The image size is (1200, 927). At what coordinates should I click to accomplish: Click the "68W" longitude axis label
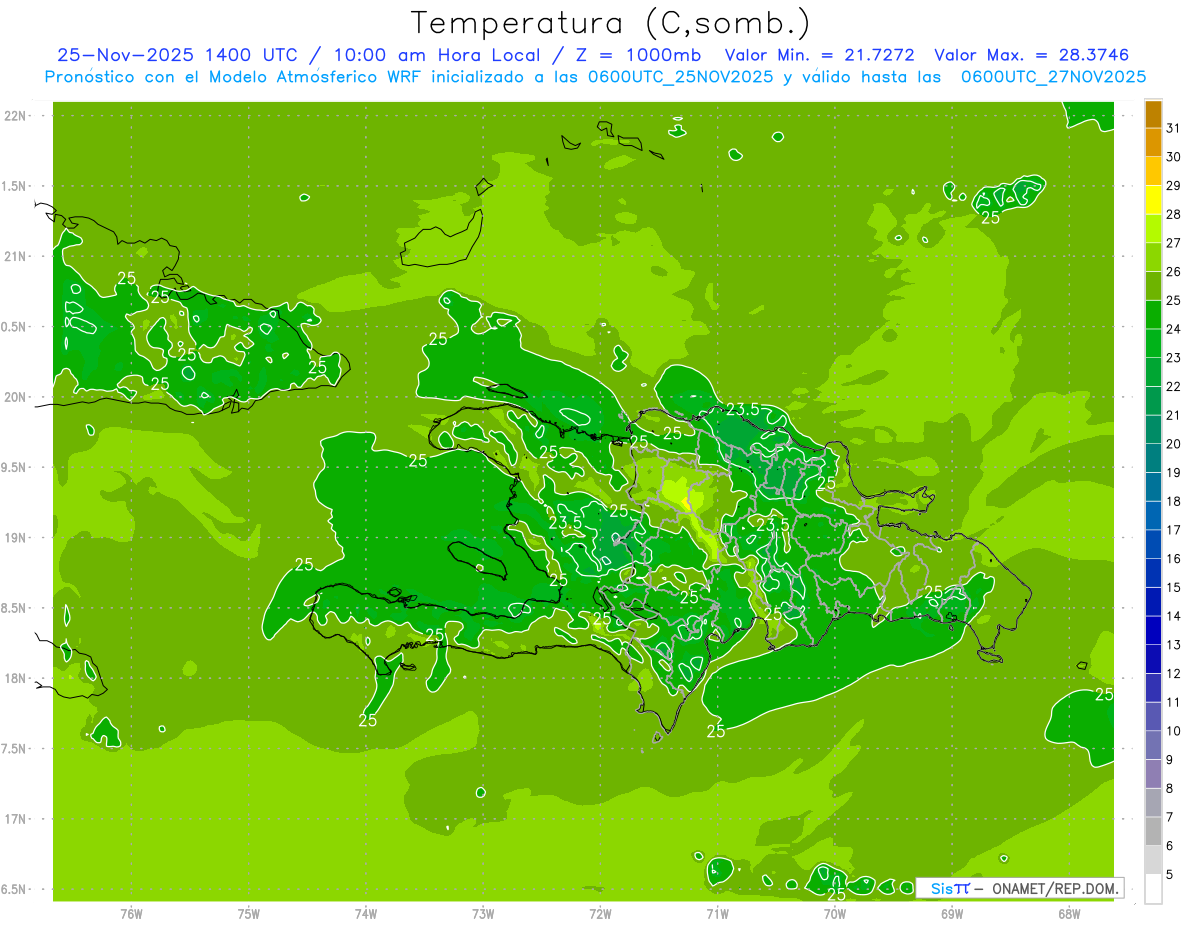1069,914
